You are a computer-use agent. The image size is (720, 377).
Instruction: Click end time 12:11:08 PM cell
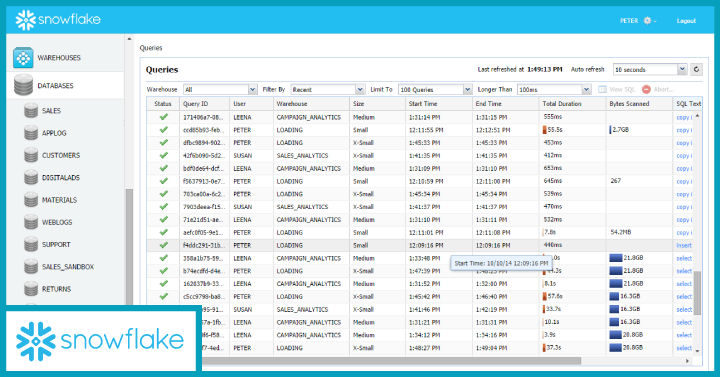point(505,233)
